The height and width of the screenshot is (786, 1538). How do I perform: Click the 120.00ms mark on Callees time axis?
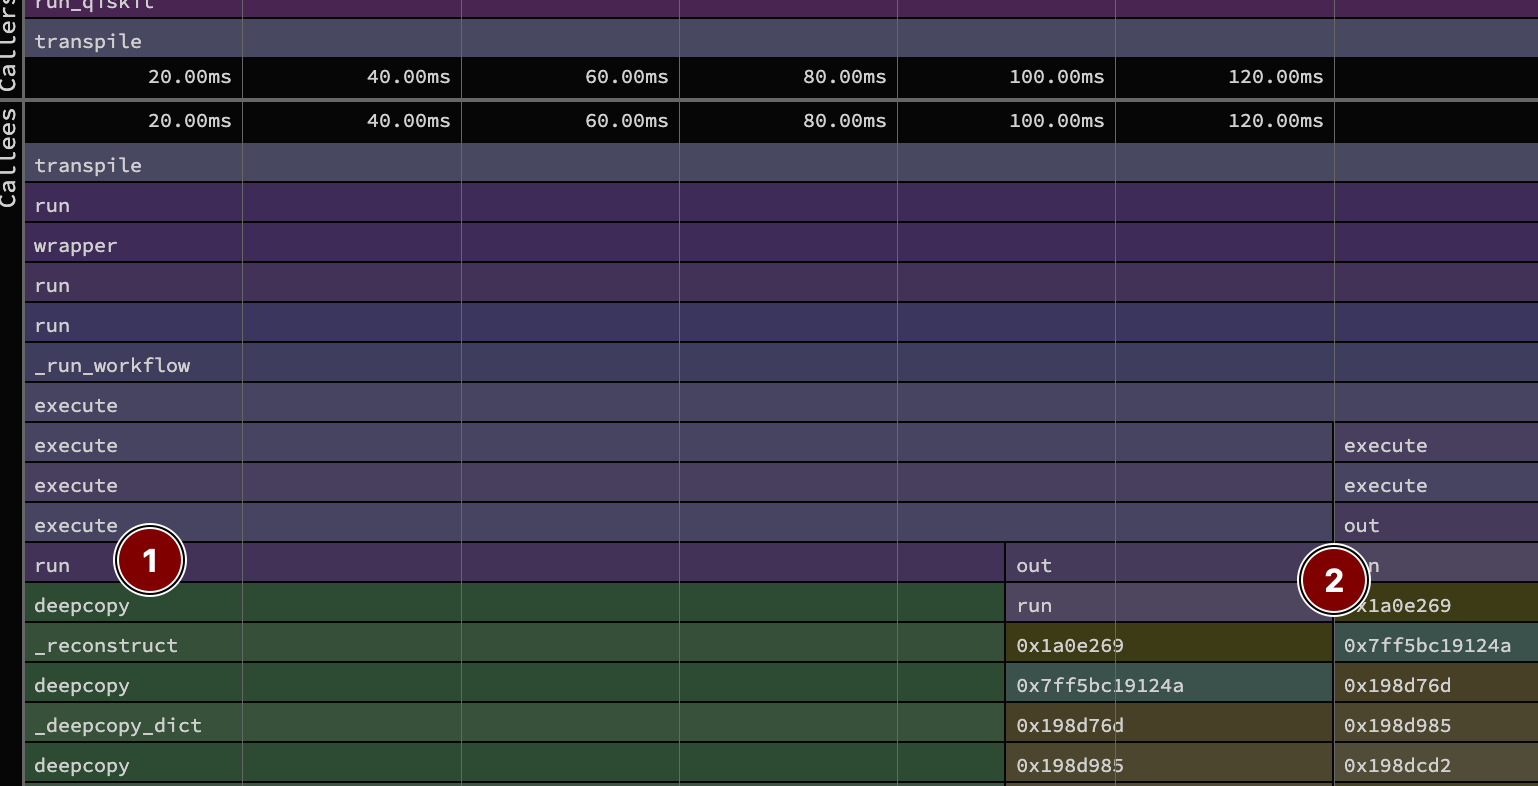click(x=1275, y=121)
